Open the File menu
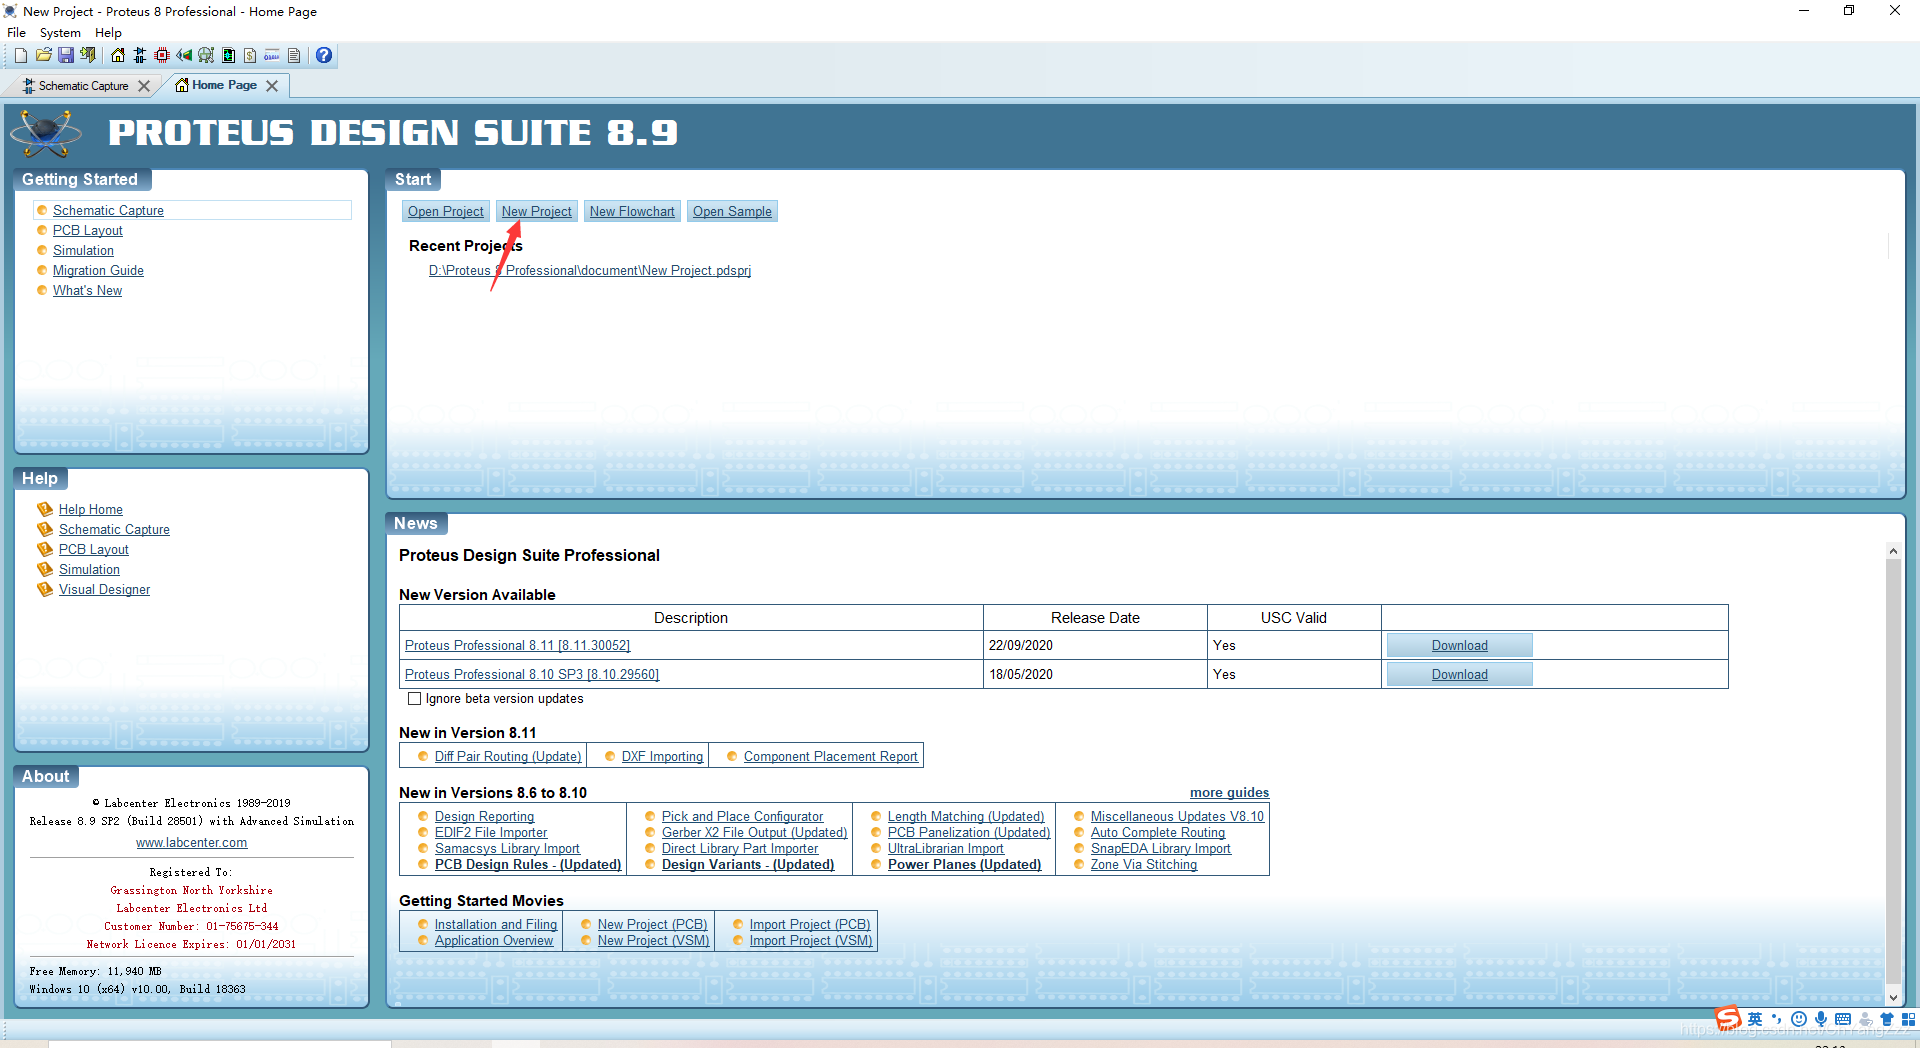 [16, 33]
